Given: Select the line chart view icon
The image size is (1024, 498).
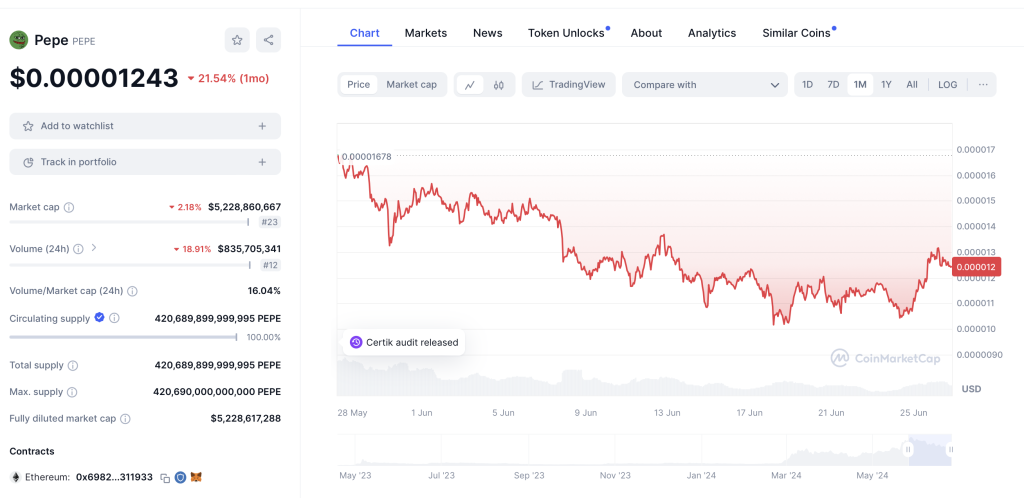Looking at the screenshot, I should click(470, 85).
